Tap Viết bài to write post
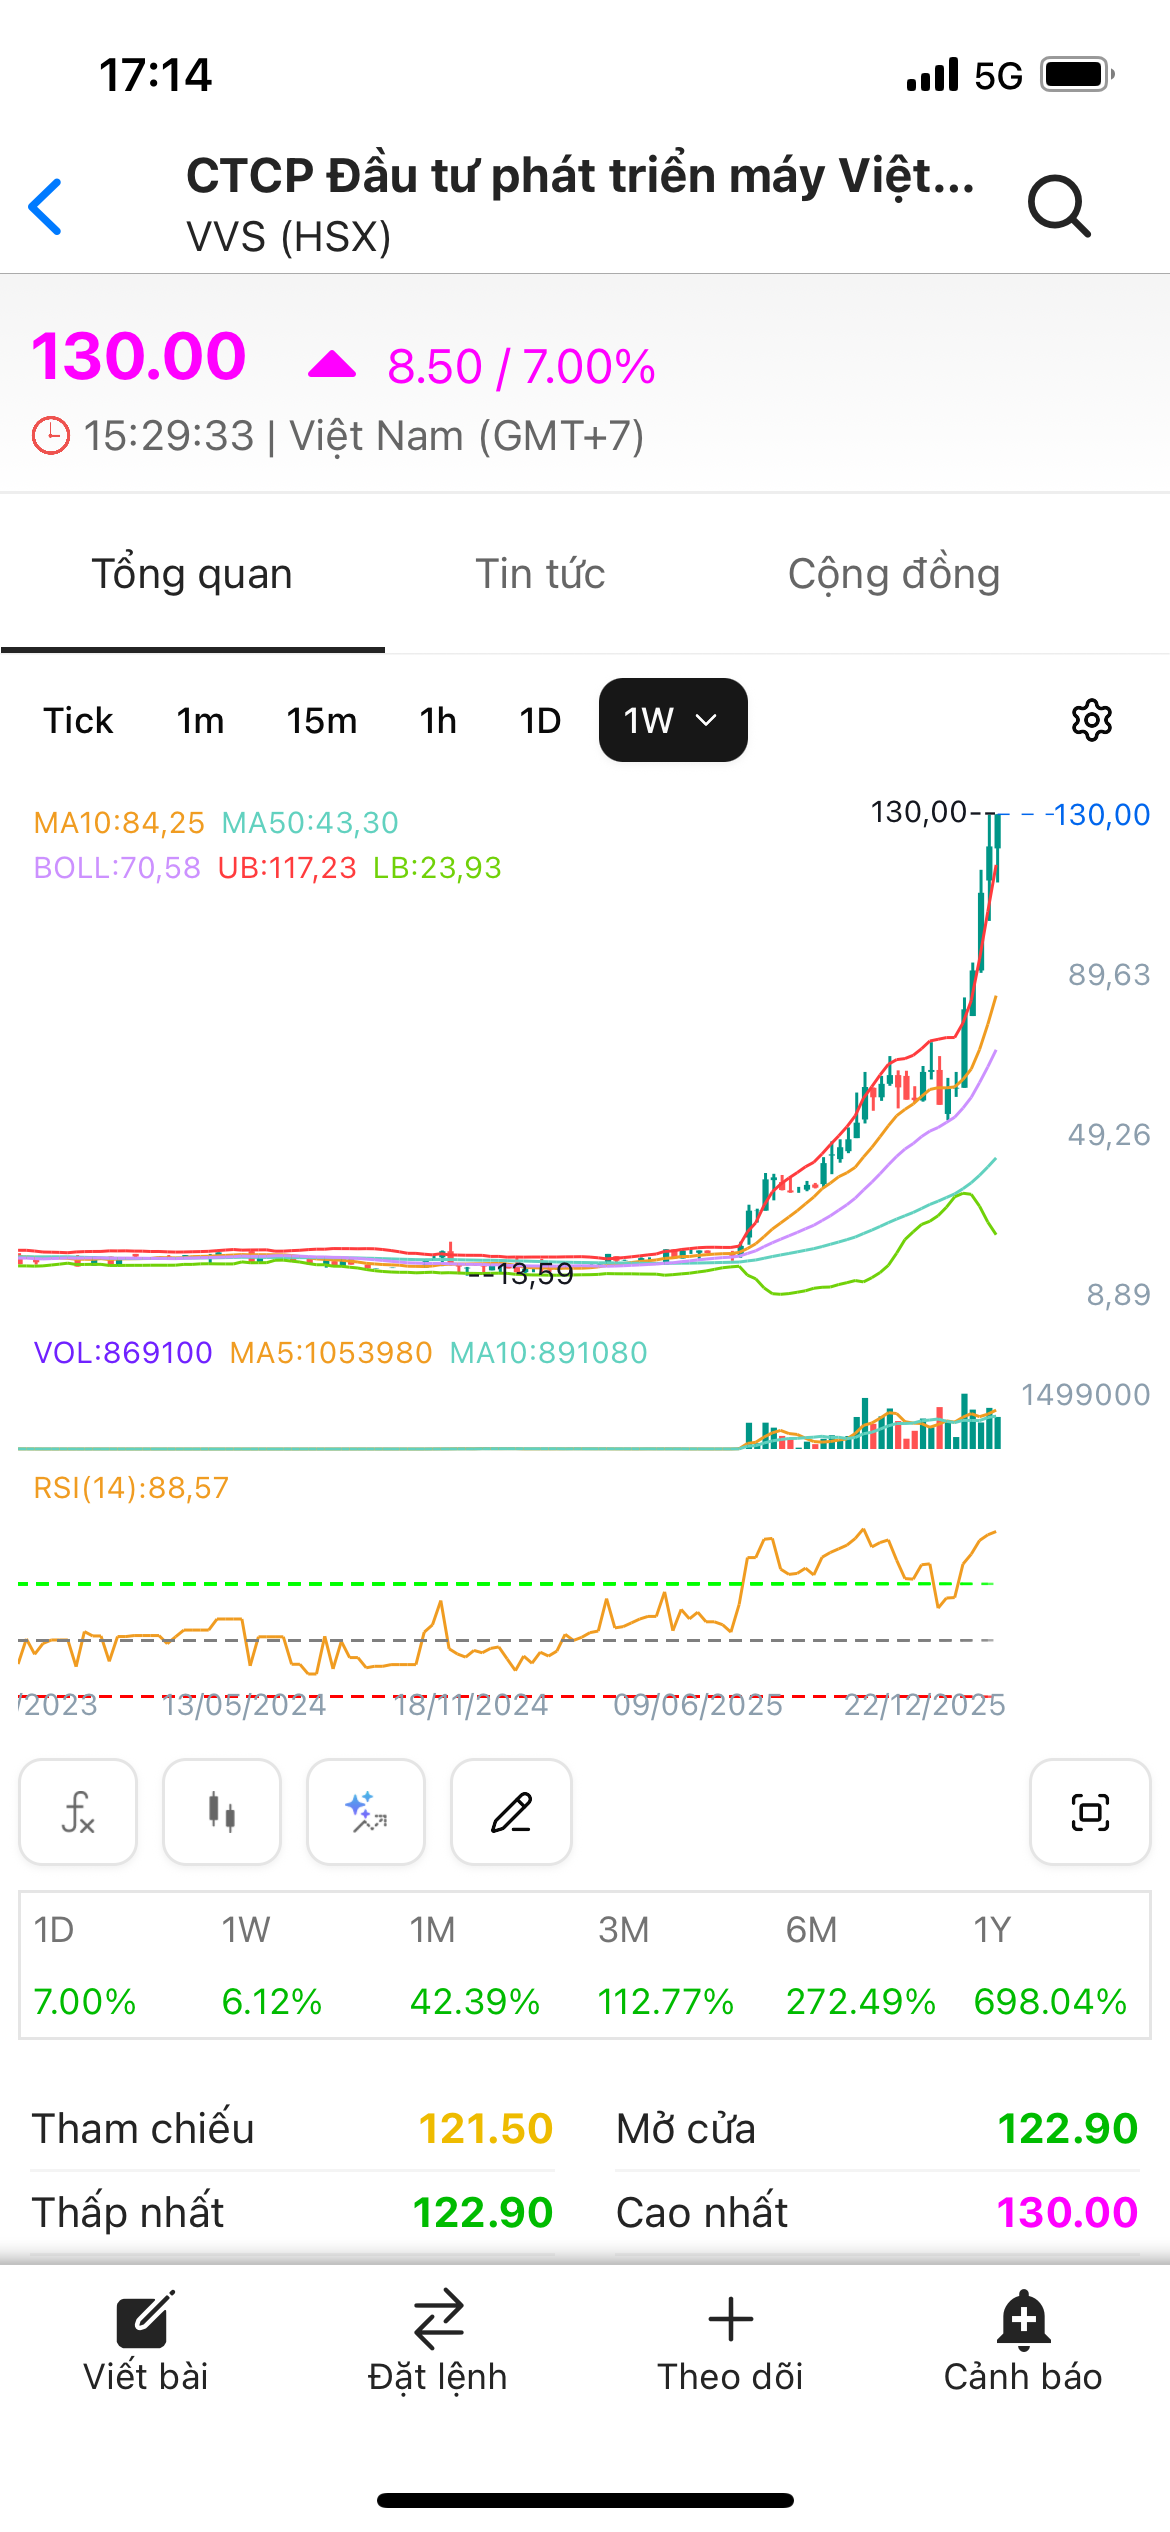Screen dimensions: 1170x2532 pos(146,2342)
